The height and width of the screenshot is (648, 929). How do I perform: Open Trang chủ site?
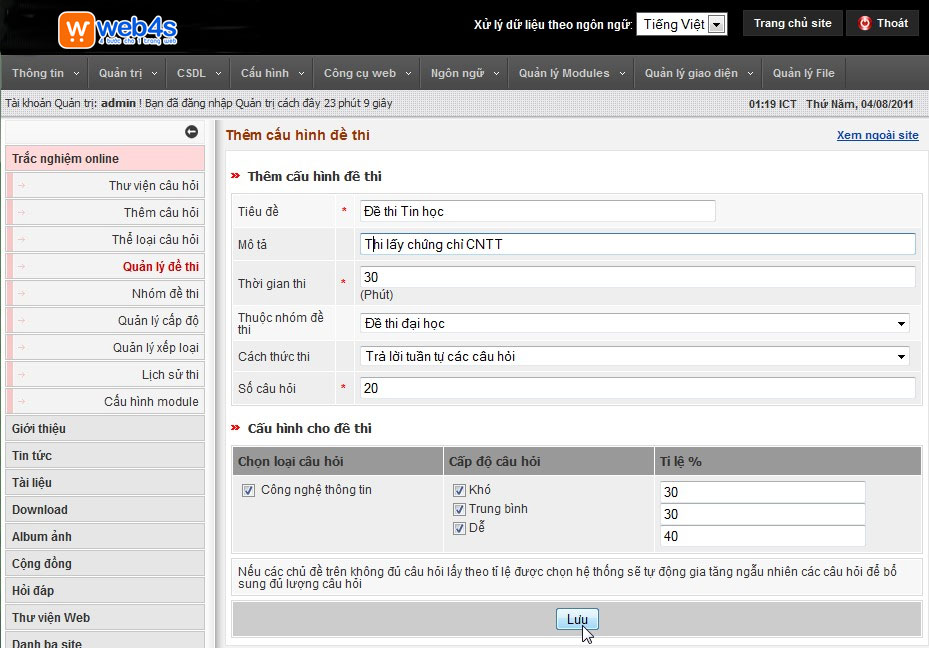click(792, 24)
